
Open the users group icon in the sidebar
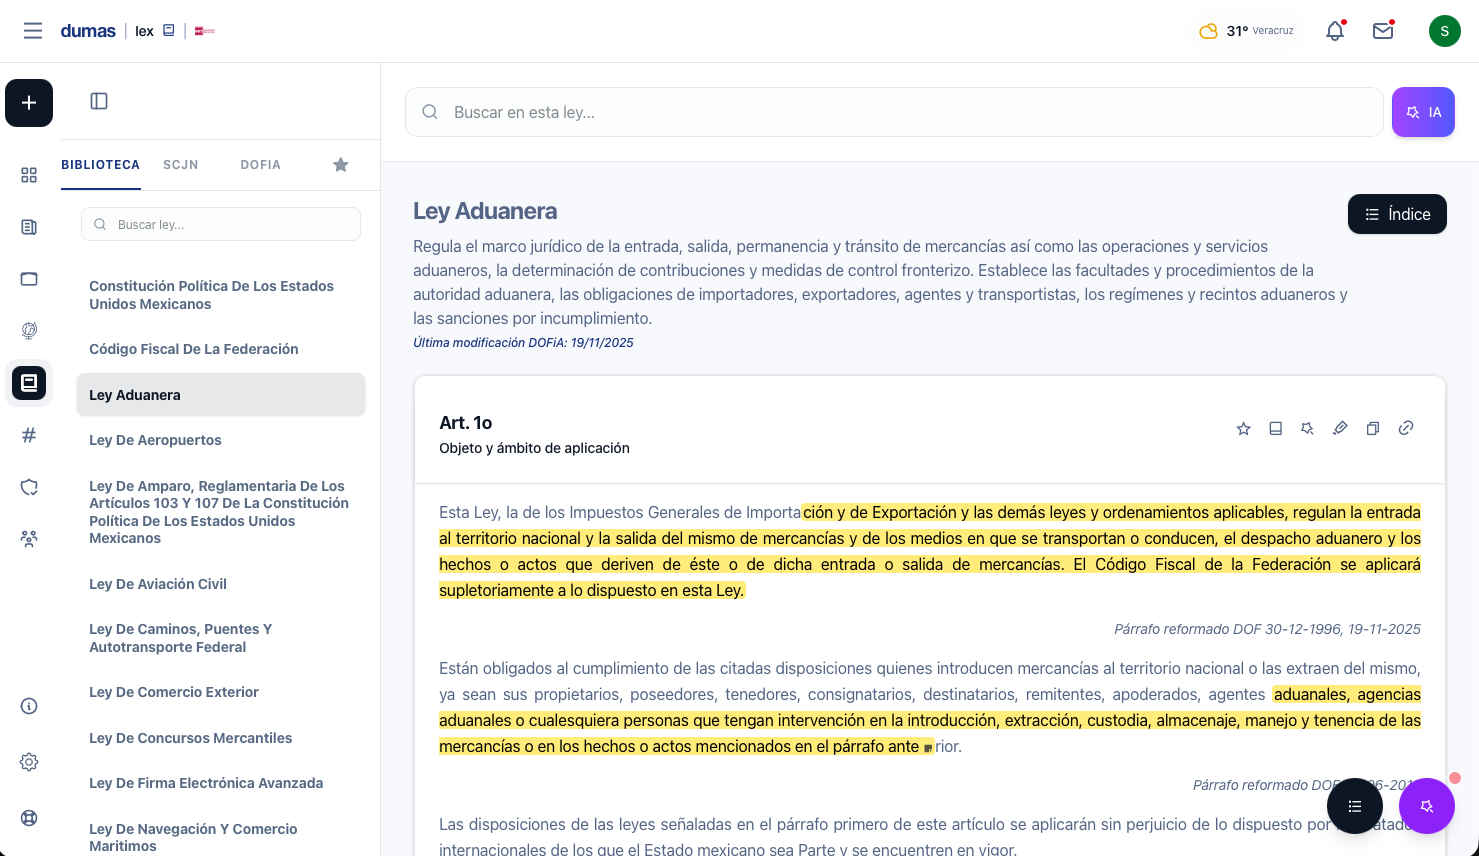29,539
